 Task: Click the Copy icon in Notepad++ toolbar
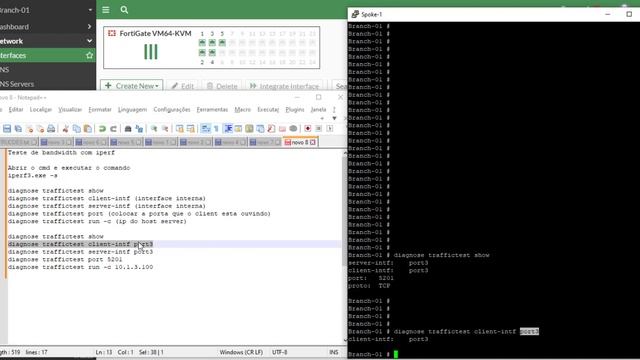pyautogui.click(x=76, y=129)
